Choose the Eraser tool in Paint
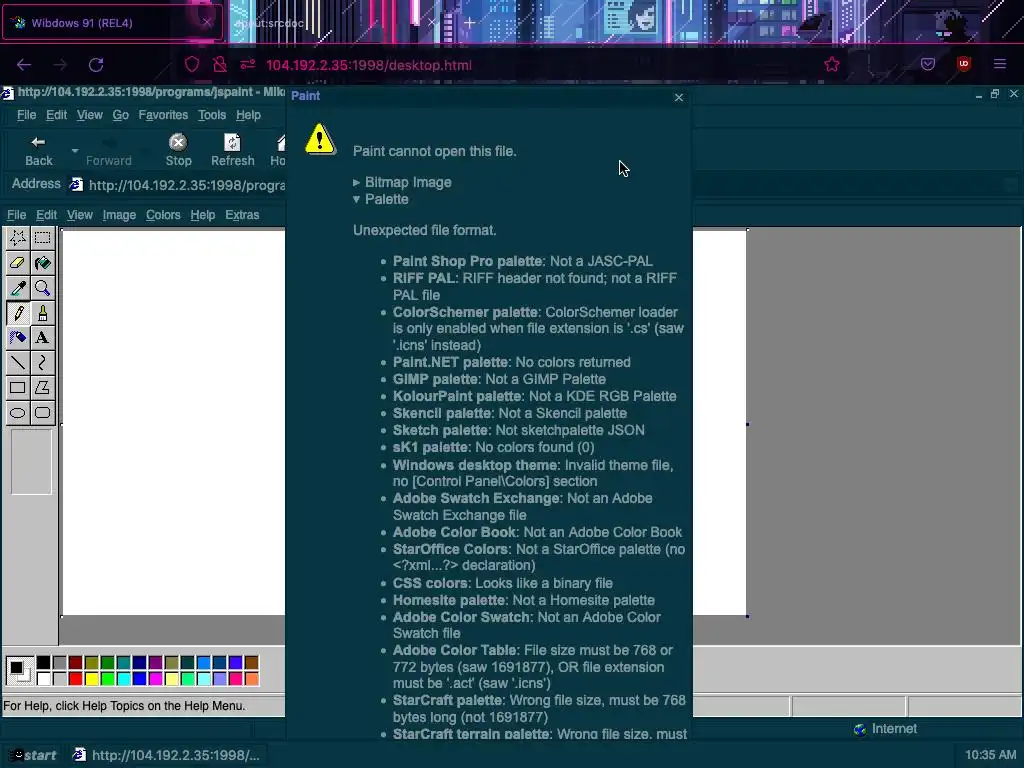 point(18,263)
